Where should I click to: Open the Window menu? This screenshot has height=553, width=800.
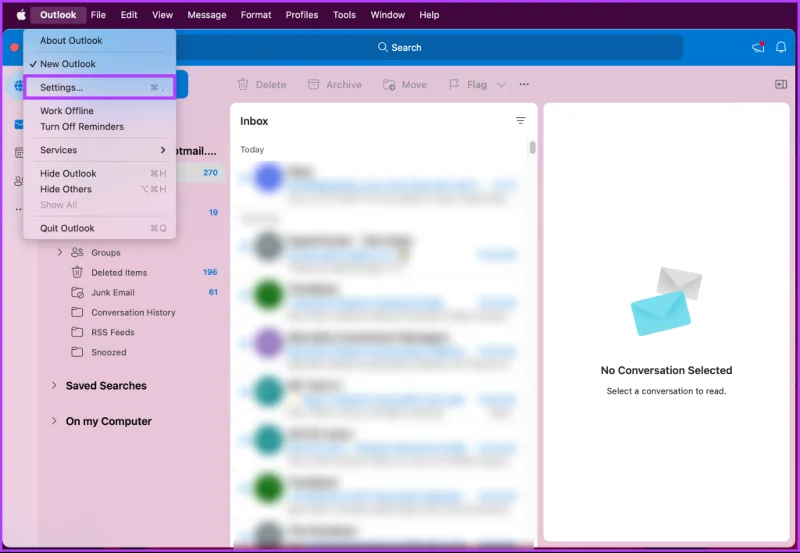(x=388, y=15)
